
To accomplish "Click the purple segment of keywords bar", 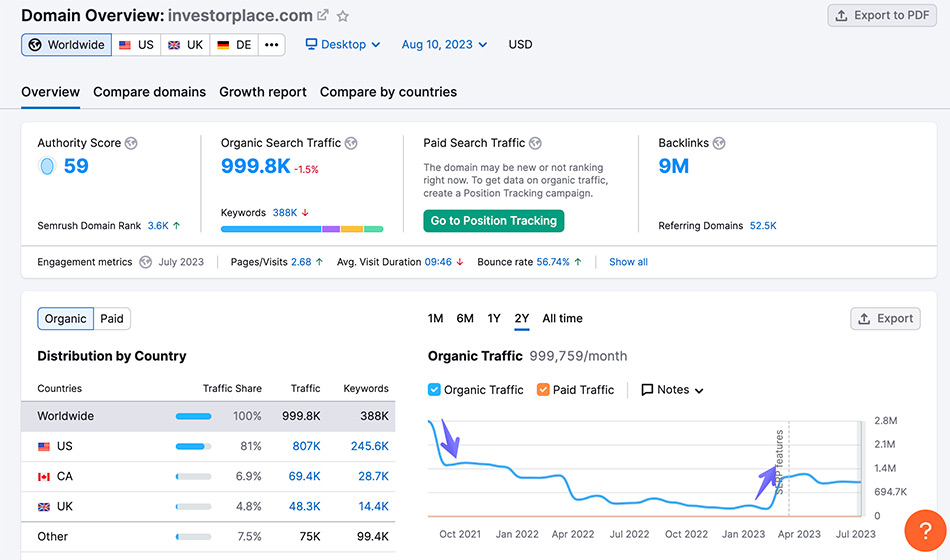I will (x=331, y=229).
